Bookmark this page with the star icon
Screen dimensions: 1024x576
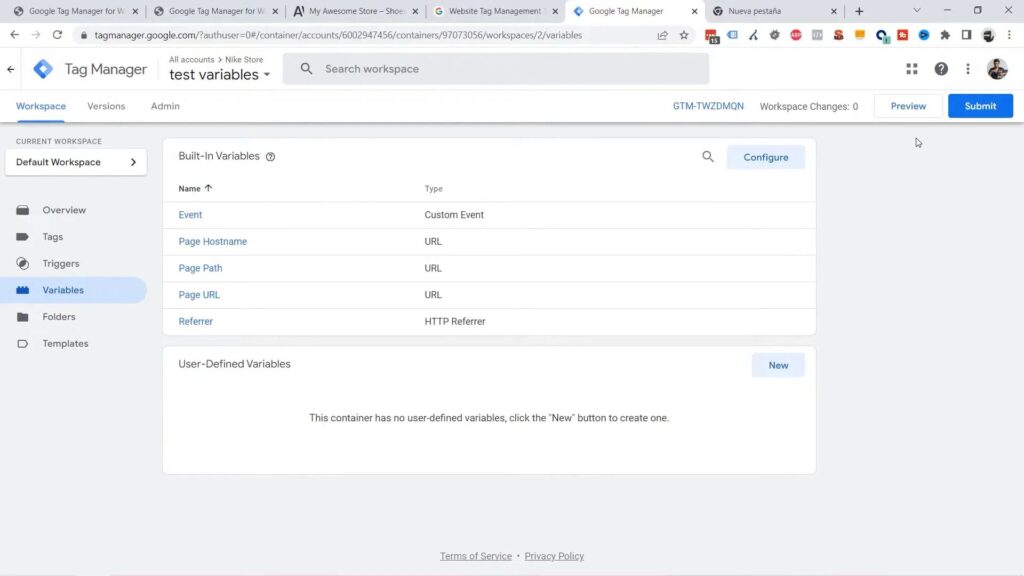[684, 35]
